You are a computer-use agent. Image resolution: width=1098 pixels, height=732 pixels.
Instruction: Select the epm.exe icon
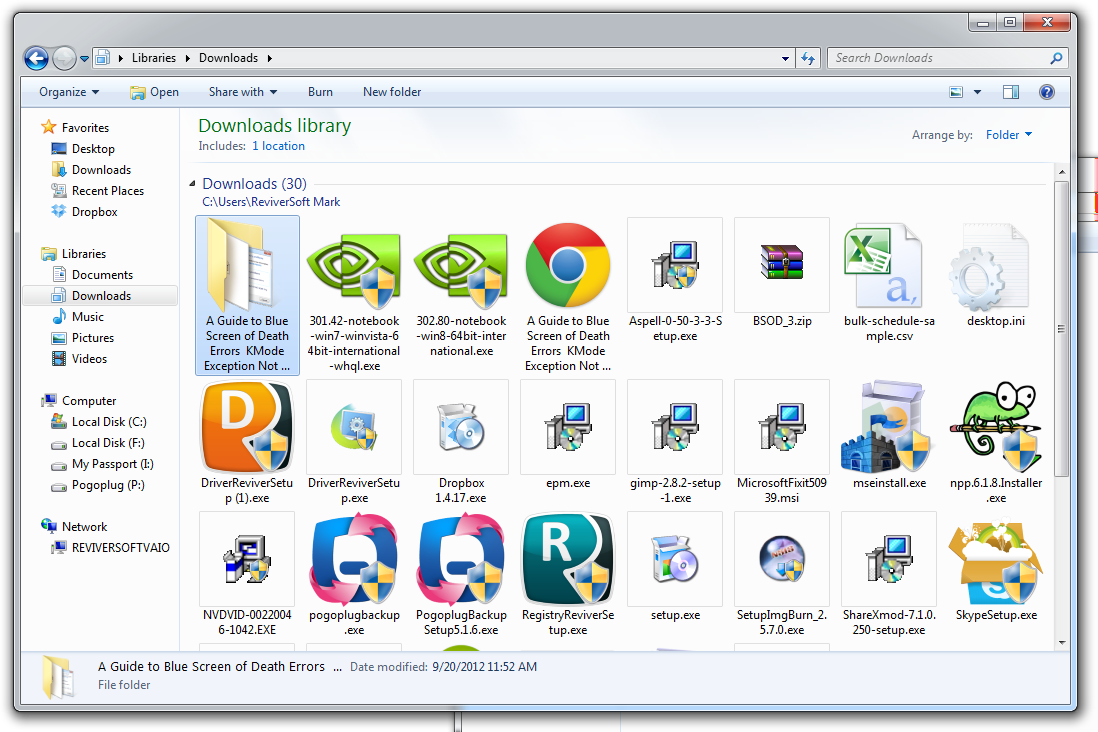[x=568, y=427]
